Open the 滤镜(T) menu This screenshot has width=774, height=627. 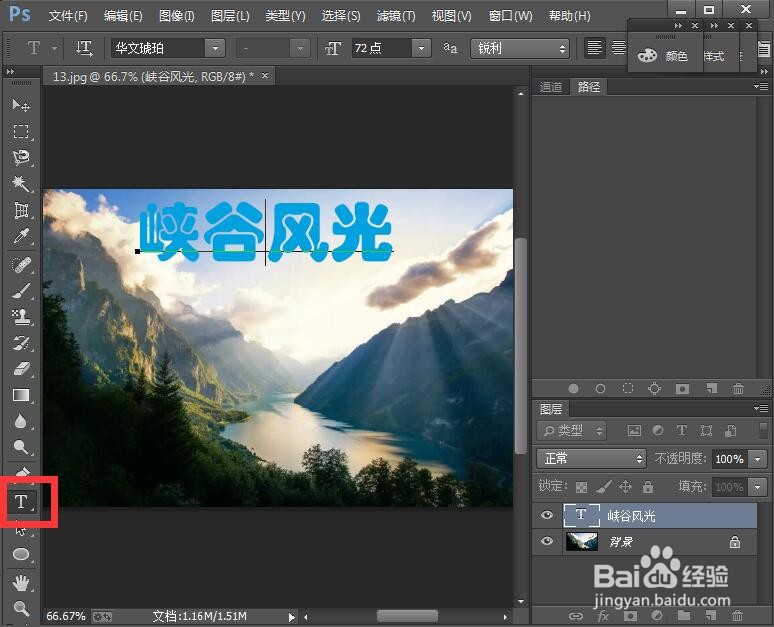tap(395, 16)
